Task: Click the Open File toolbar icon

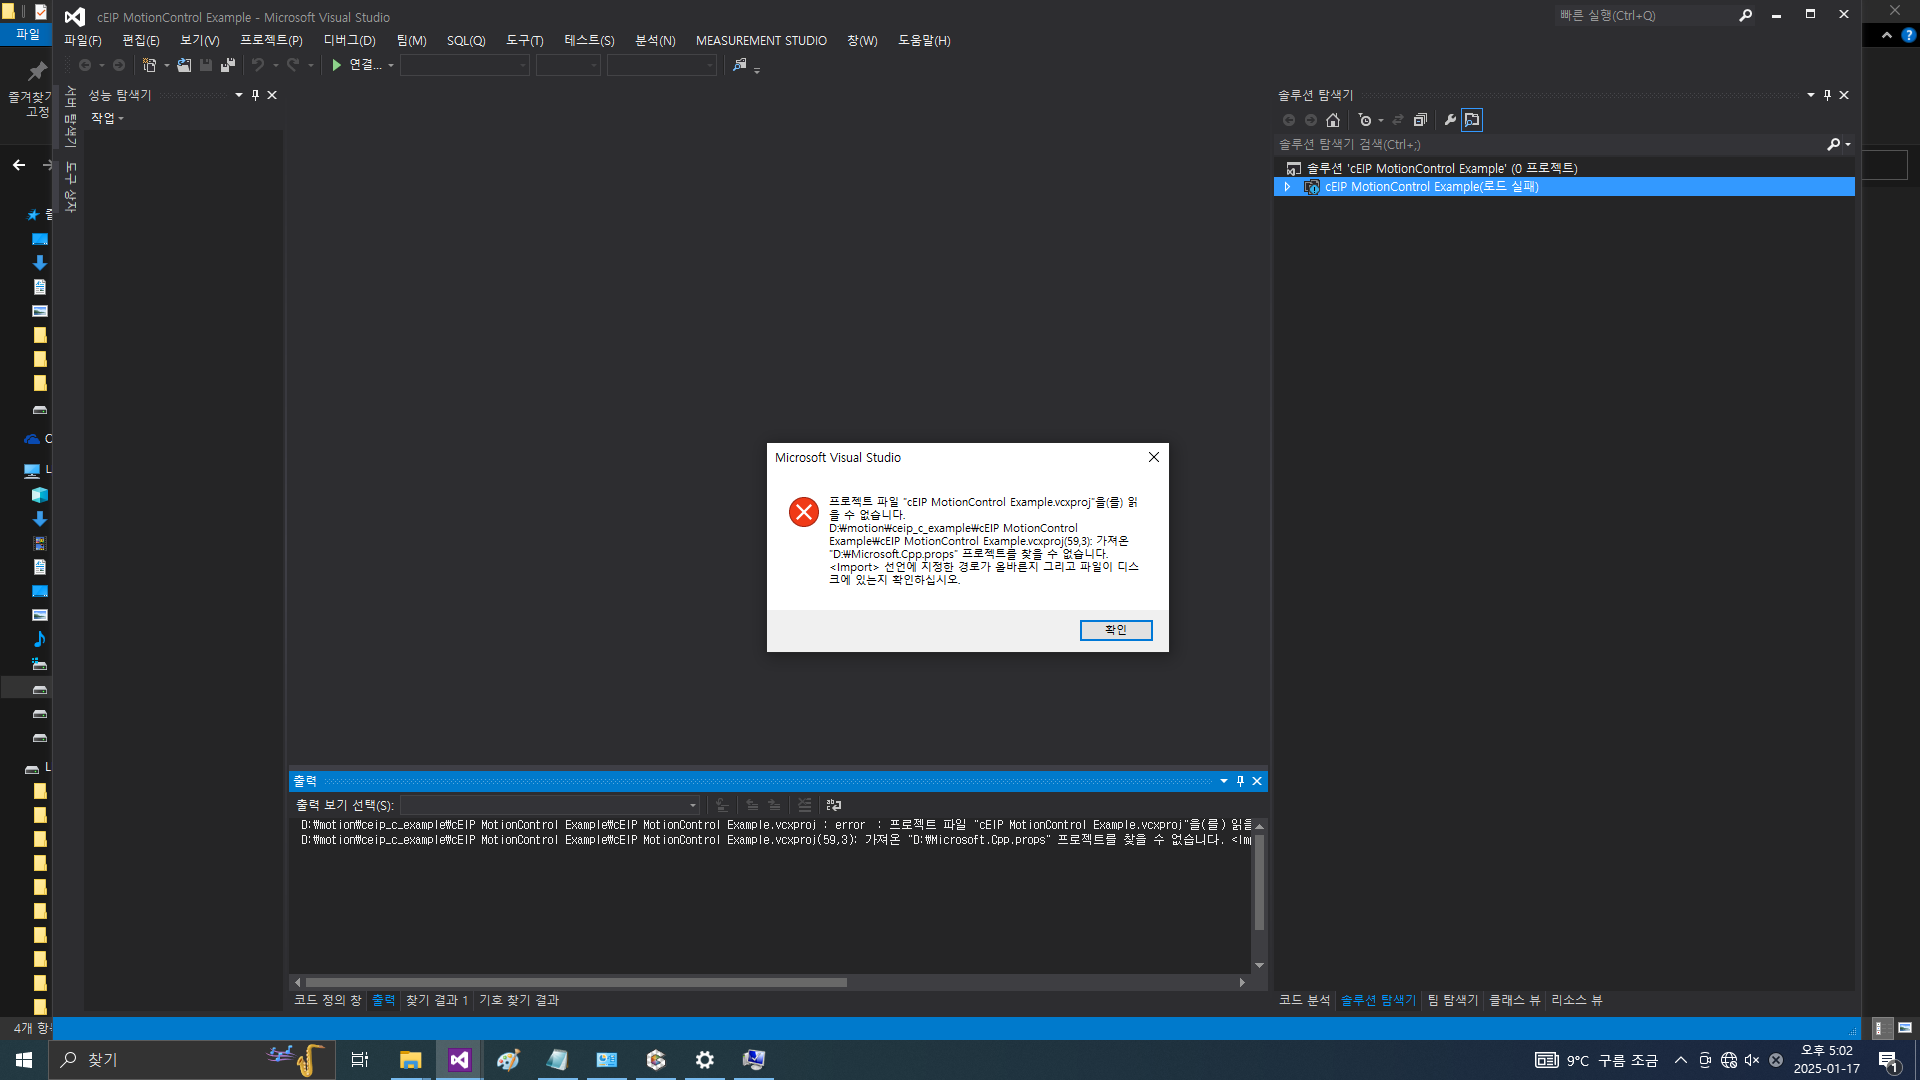Action: pyautogui.click(x=184, y=65)
